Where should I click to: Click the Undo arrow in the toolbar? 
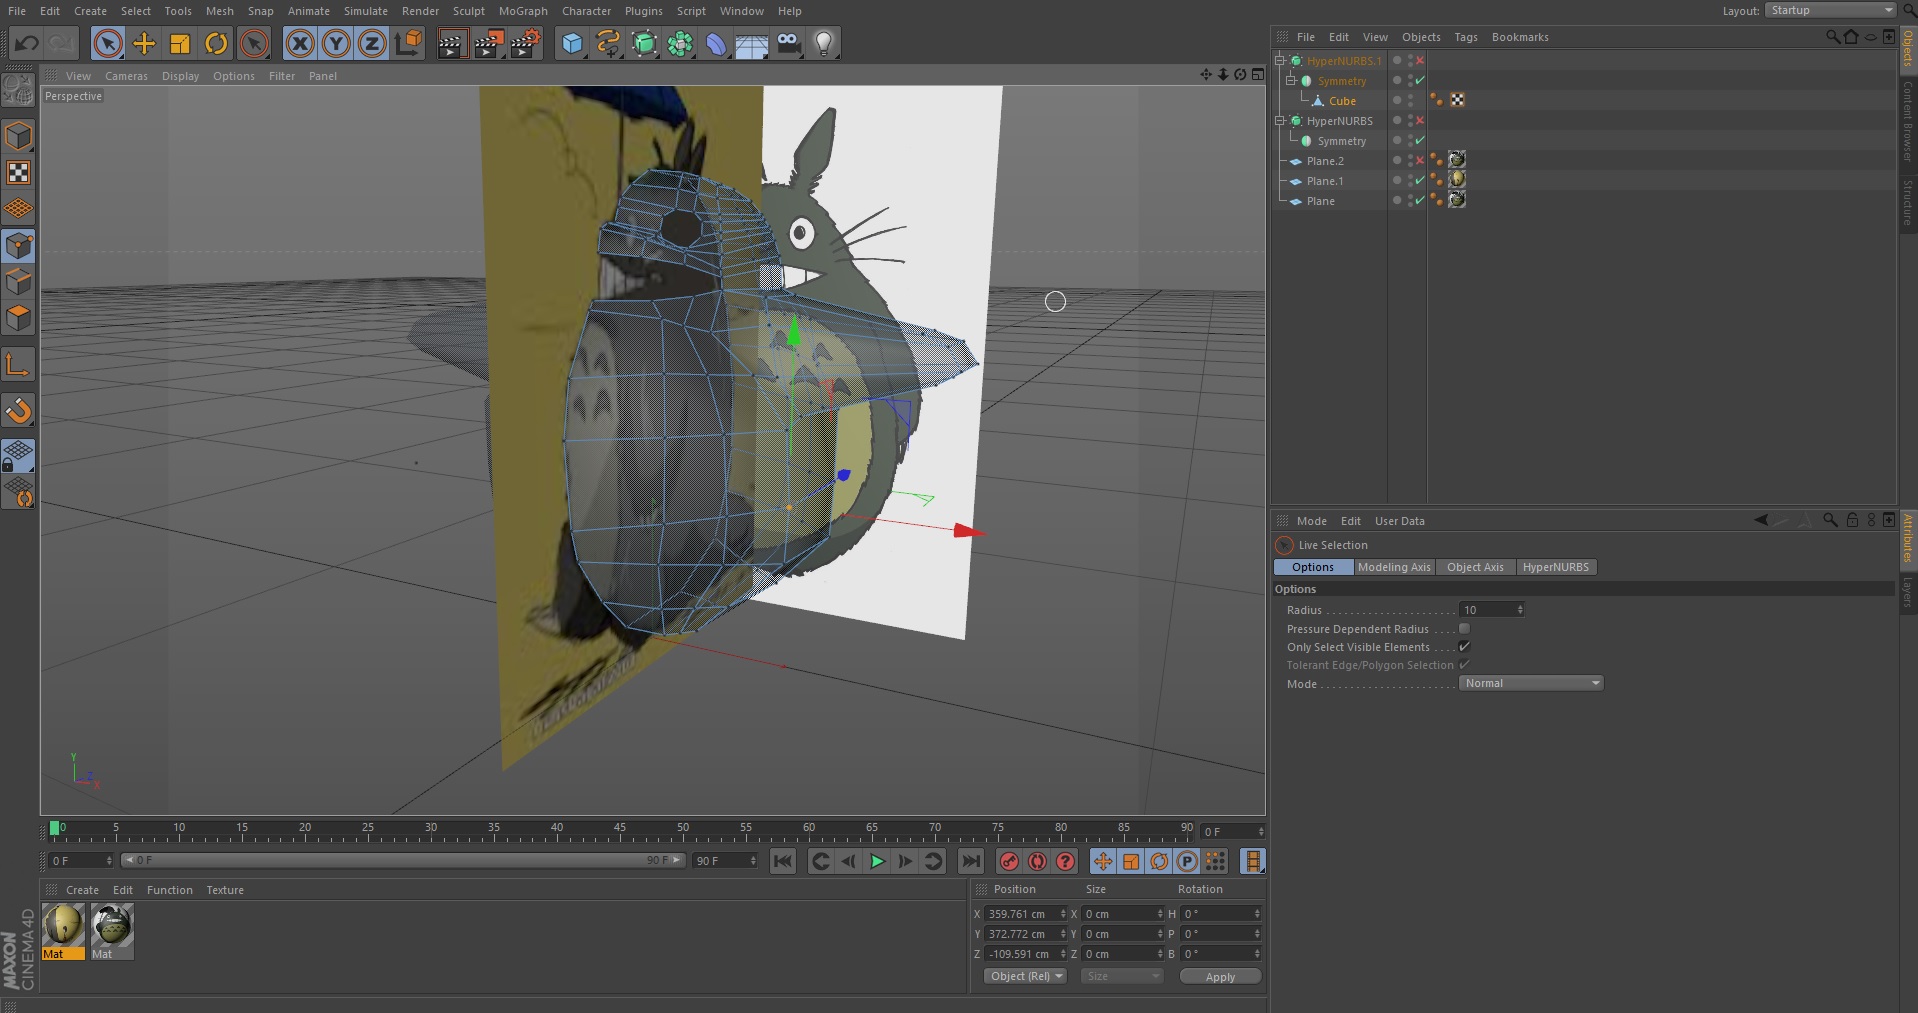click(27, 43)
